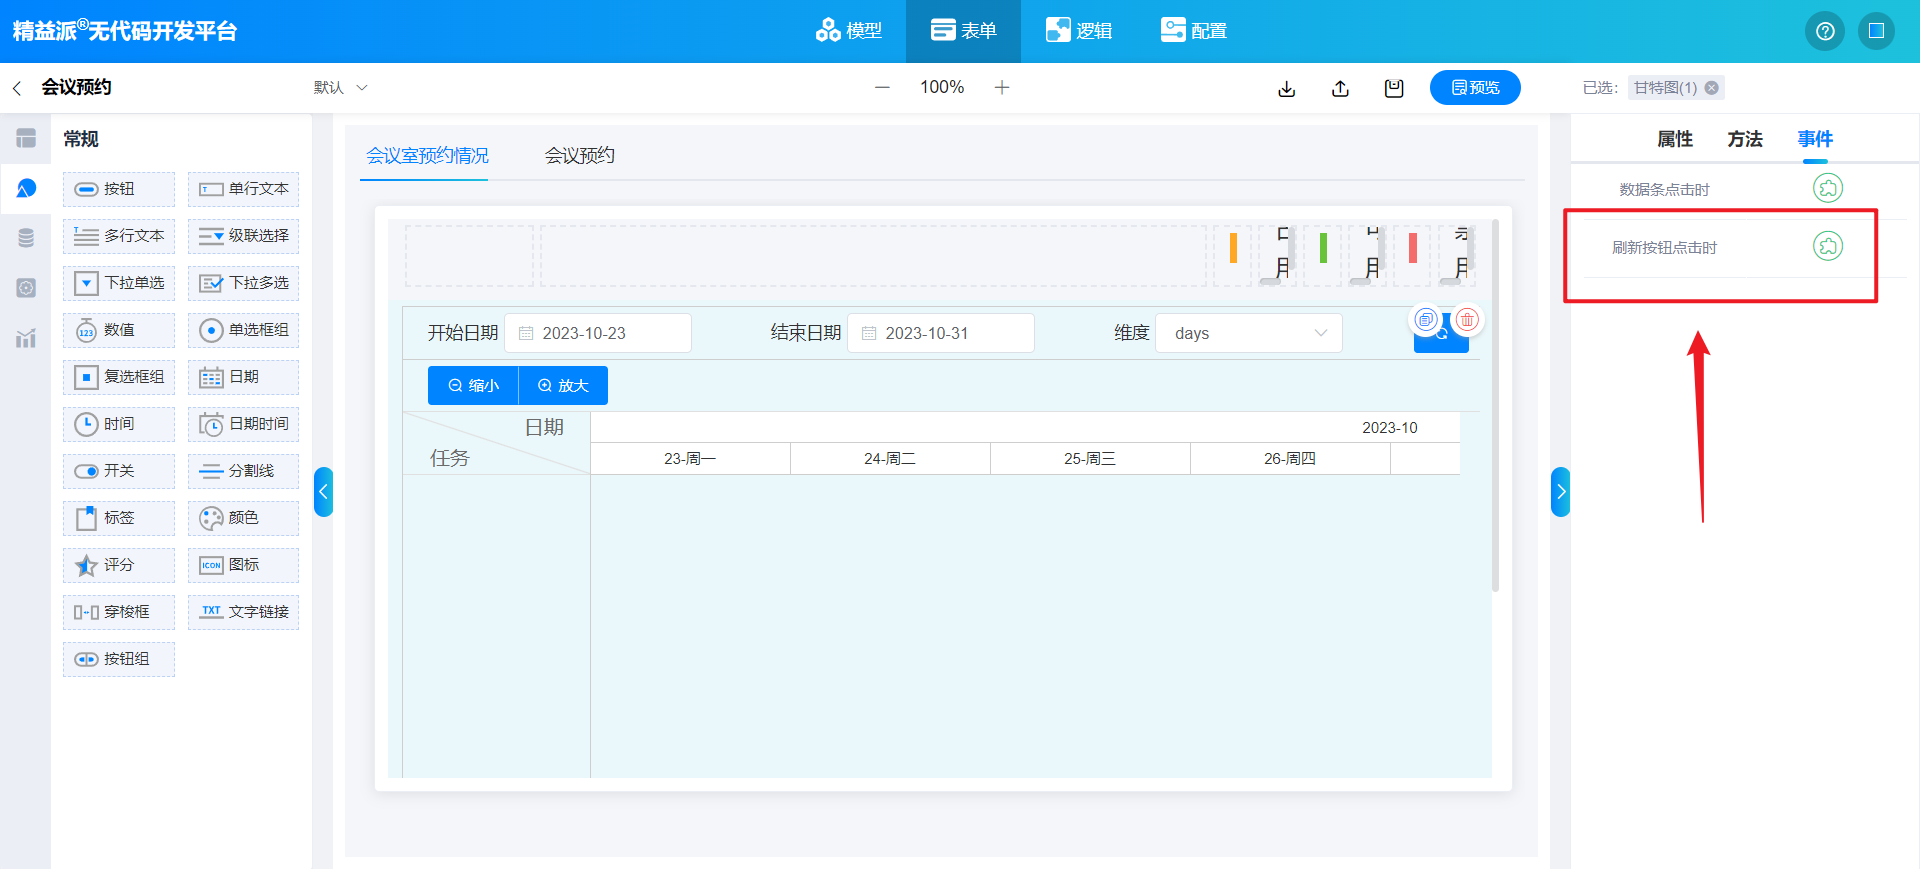Remove the 甘特图(1) selected tag
The height and width of the screenshot is (869, 1920).
point(1712,88)
